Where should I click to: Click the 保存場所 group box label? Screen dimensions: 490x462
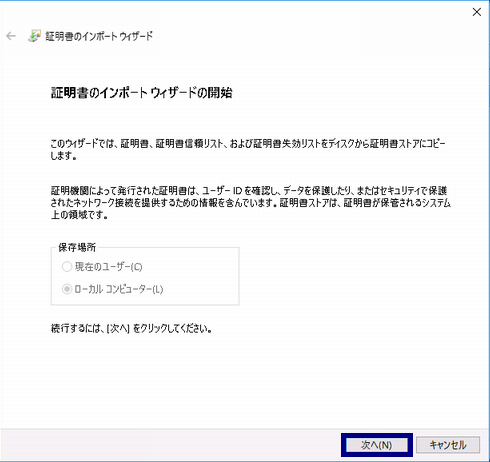[77, 247]
